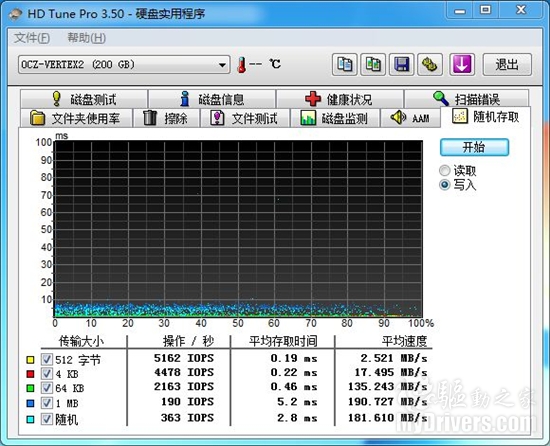Click the 17.495 MB/s speed value
Screen dimensions: 550x446
(391, 372)
